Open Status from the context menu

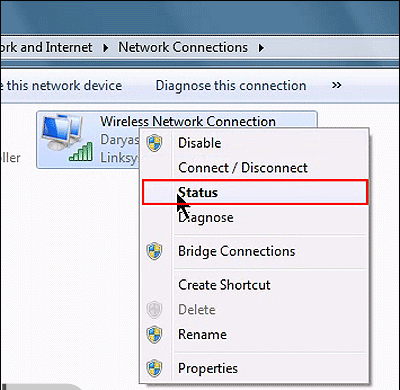pos(255,192)
